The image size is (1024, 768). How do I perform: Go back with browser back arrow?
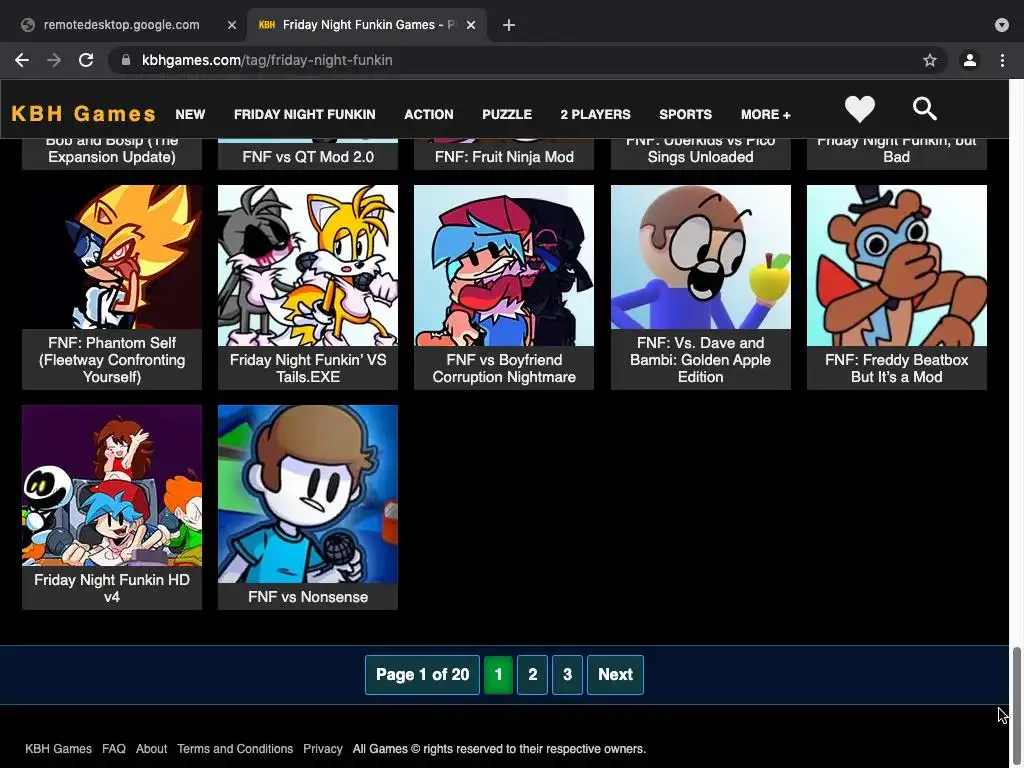pyautogui.click(x=22, y=60)
